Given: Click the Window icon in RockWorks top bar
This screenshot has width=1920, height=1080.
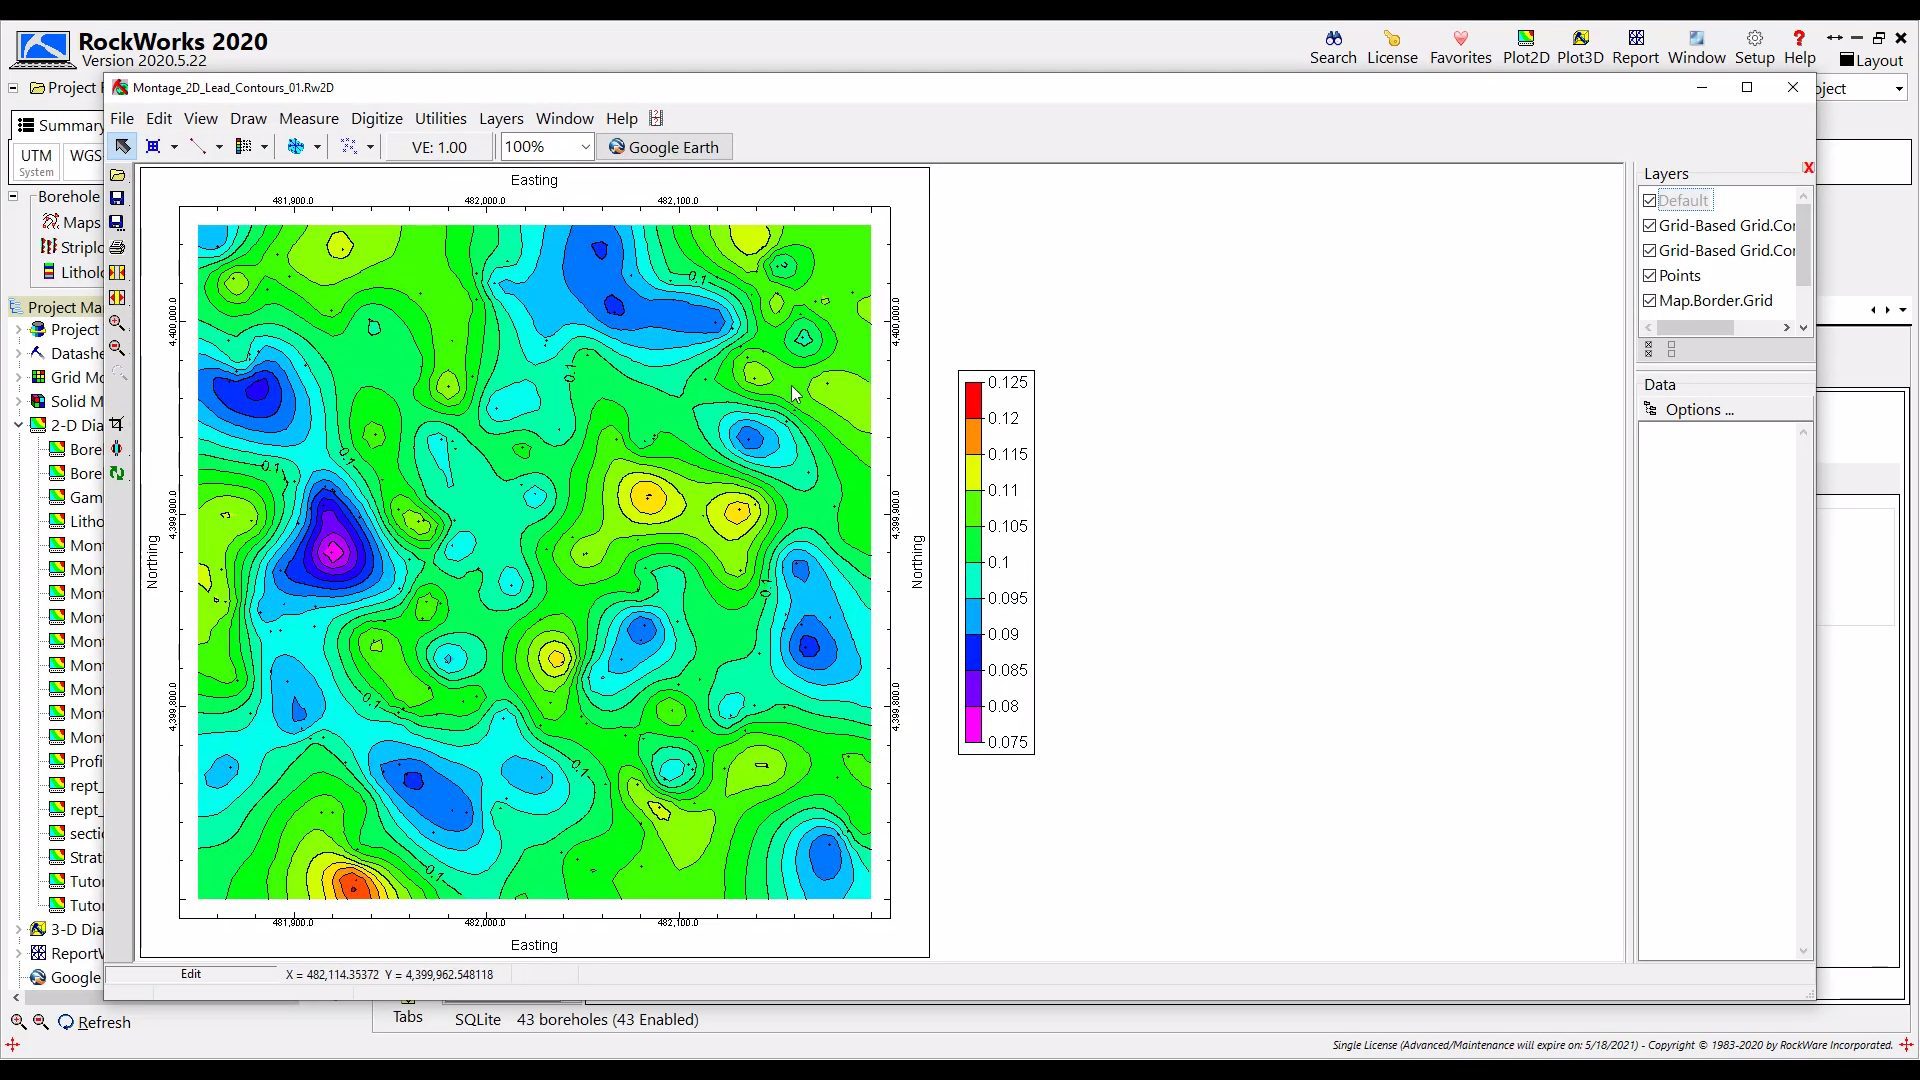Looking at the screenshot, I should point(1696,47).
